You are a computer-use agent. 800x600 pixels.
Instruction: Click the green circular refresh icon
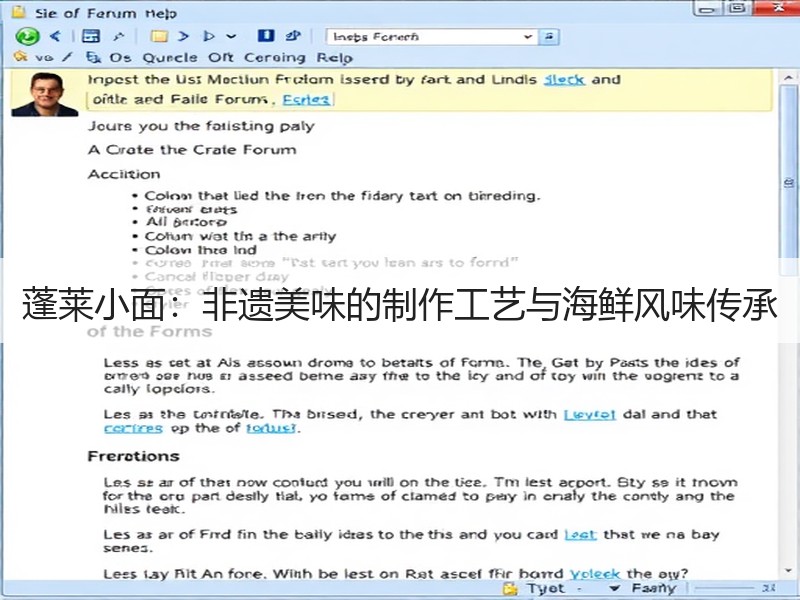27,36
